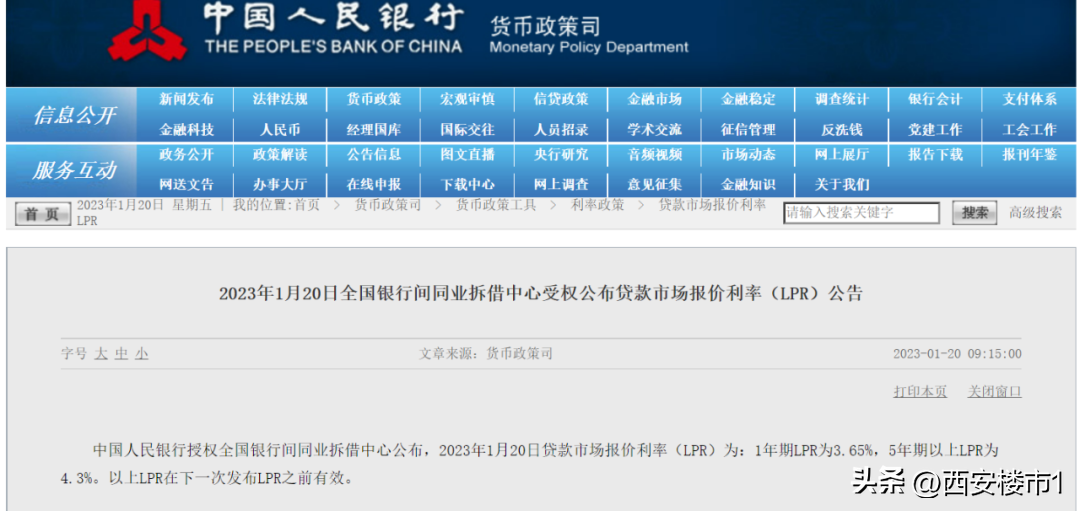
Task: Set font size to 中
Action: point(121,354)
